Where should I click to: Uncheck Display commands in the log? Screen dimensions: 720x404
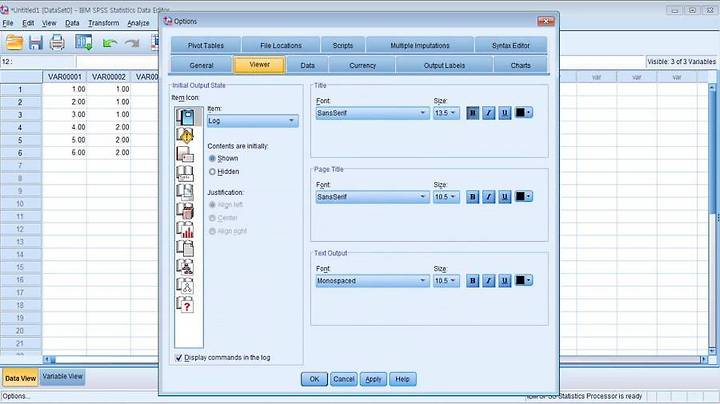tap(179, 358)
